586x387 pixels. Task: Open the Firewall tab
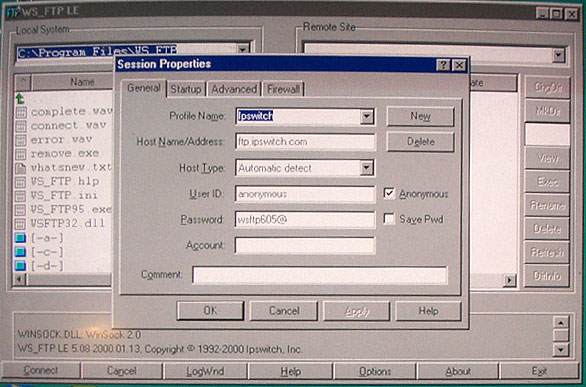pos(283,89)
